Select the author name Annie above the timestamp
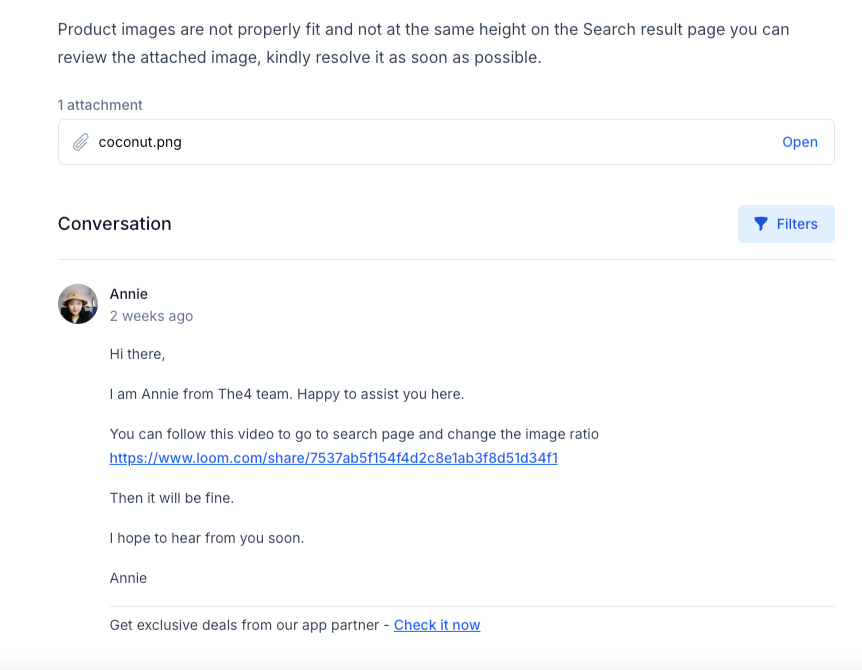862x670 pixels. coord(128,294)
